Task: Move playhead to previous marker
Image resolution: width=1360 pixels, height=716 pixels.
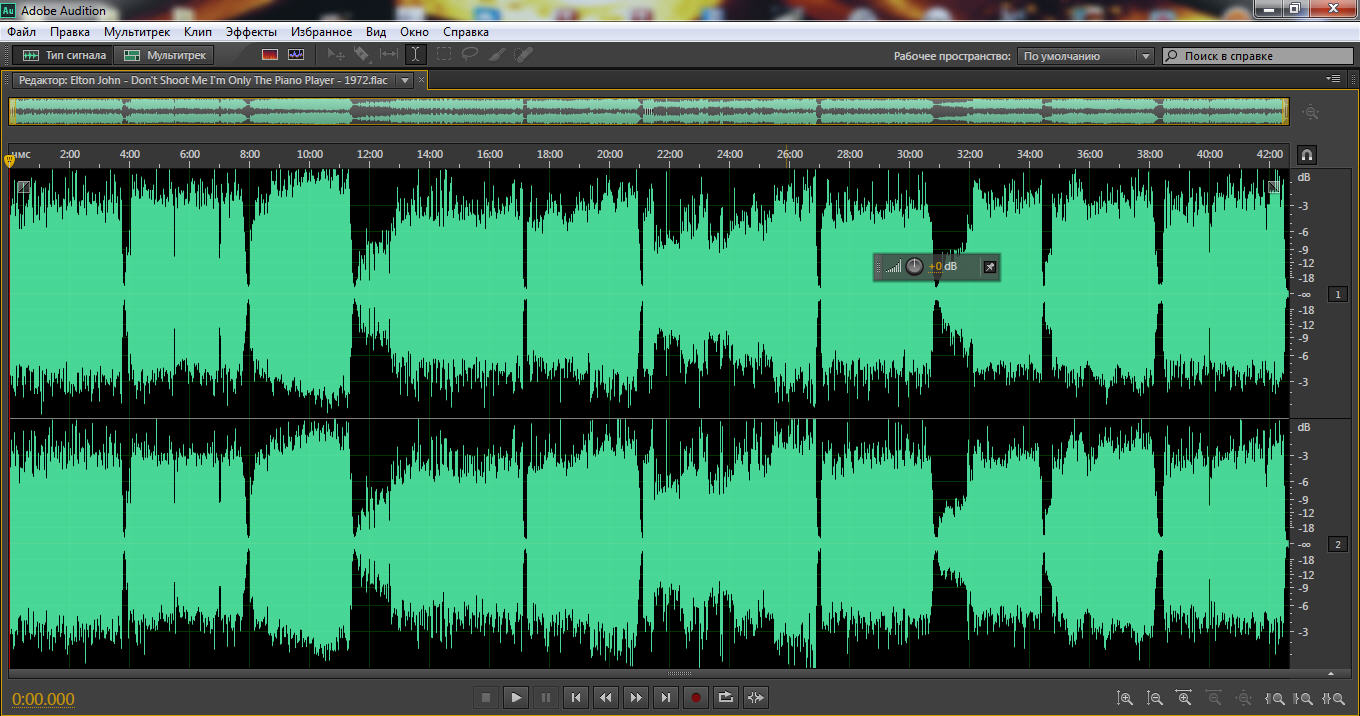Action: tap(576, 697)
